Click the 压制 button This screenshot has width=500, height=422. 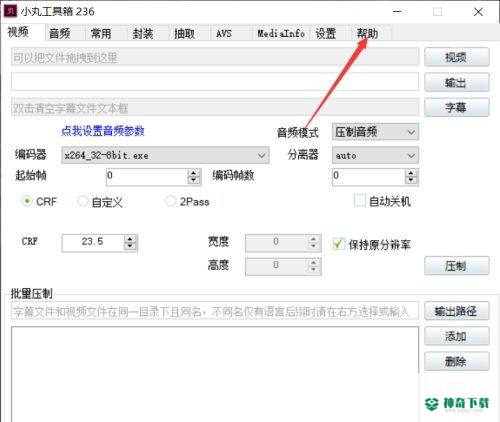coord(457,266)
